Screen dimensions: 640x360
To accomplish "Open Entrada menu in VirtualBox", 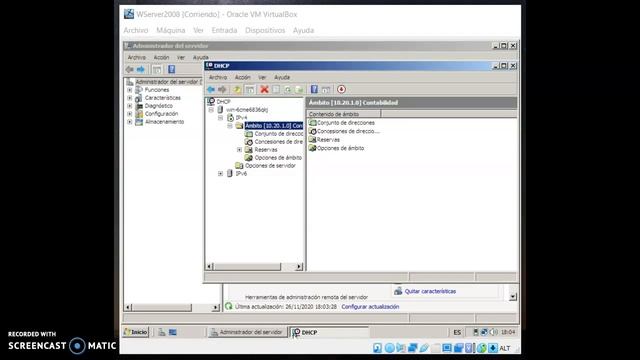I will tap(224, 30).
